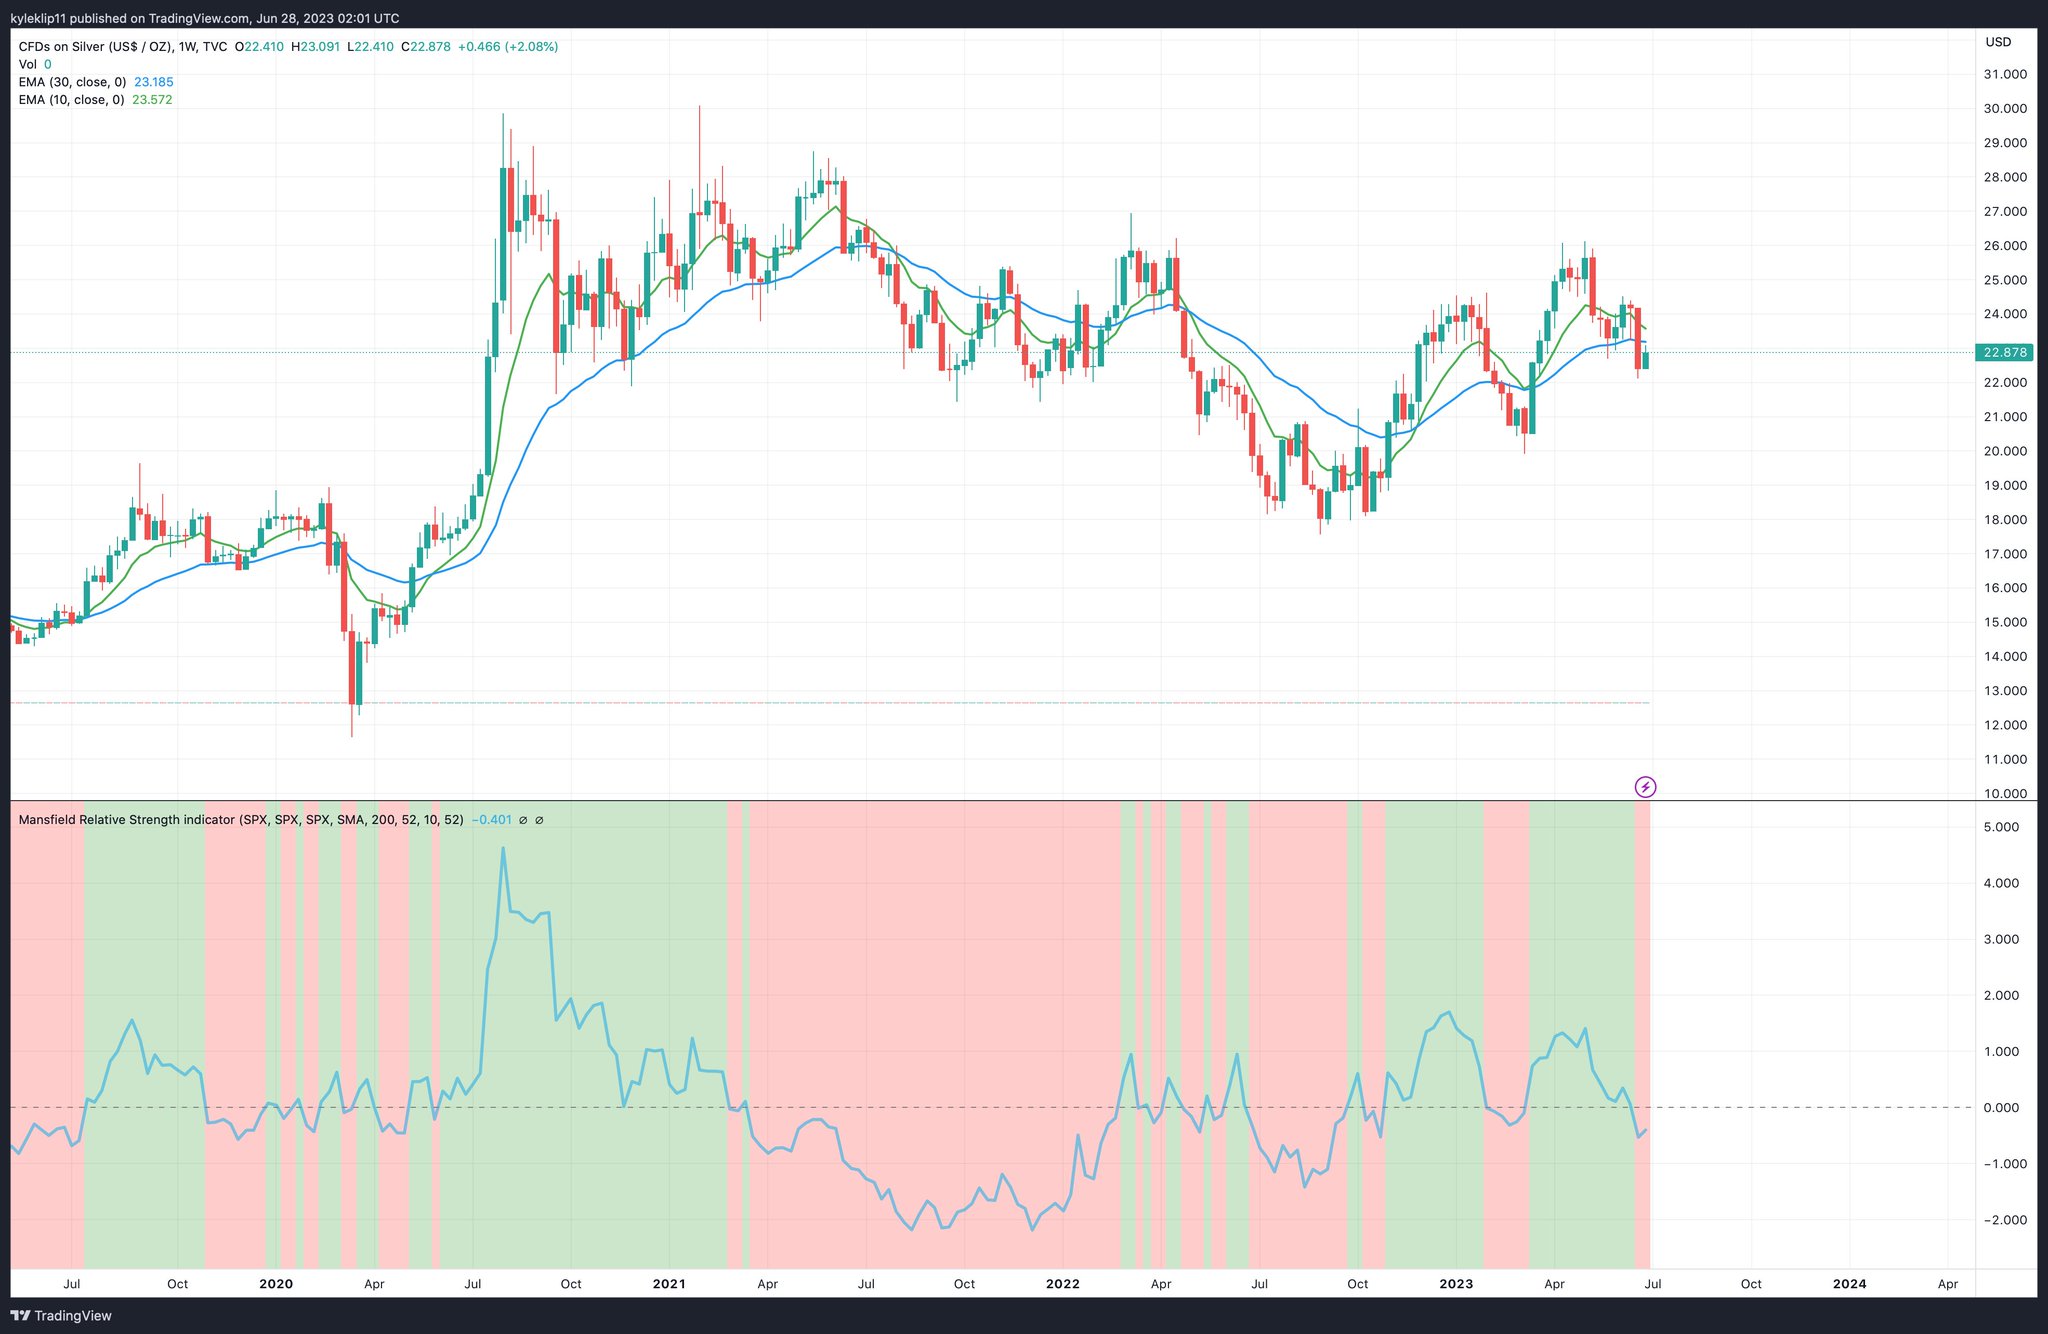Viewport: 2048px width, 1334px height.
Task: Select the EMA (30, close, 0) indicator
Action: coord(70,81)
